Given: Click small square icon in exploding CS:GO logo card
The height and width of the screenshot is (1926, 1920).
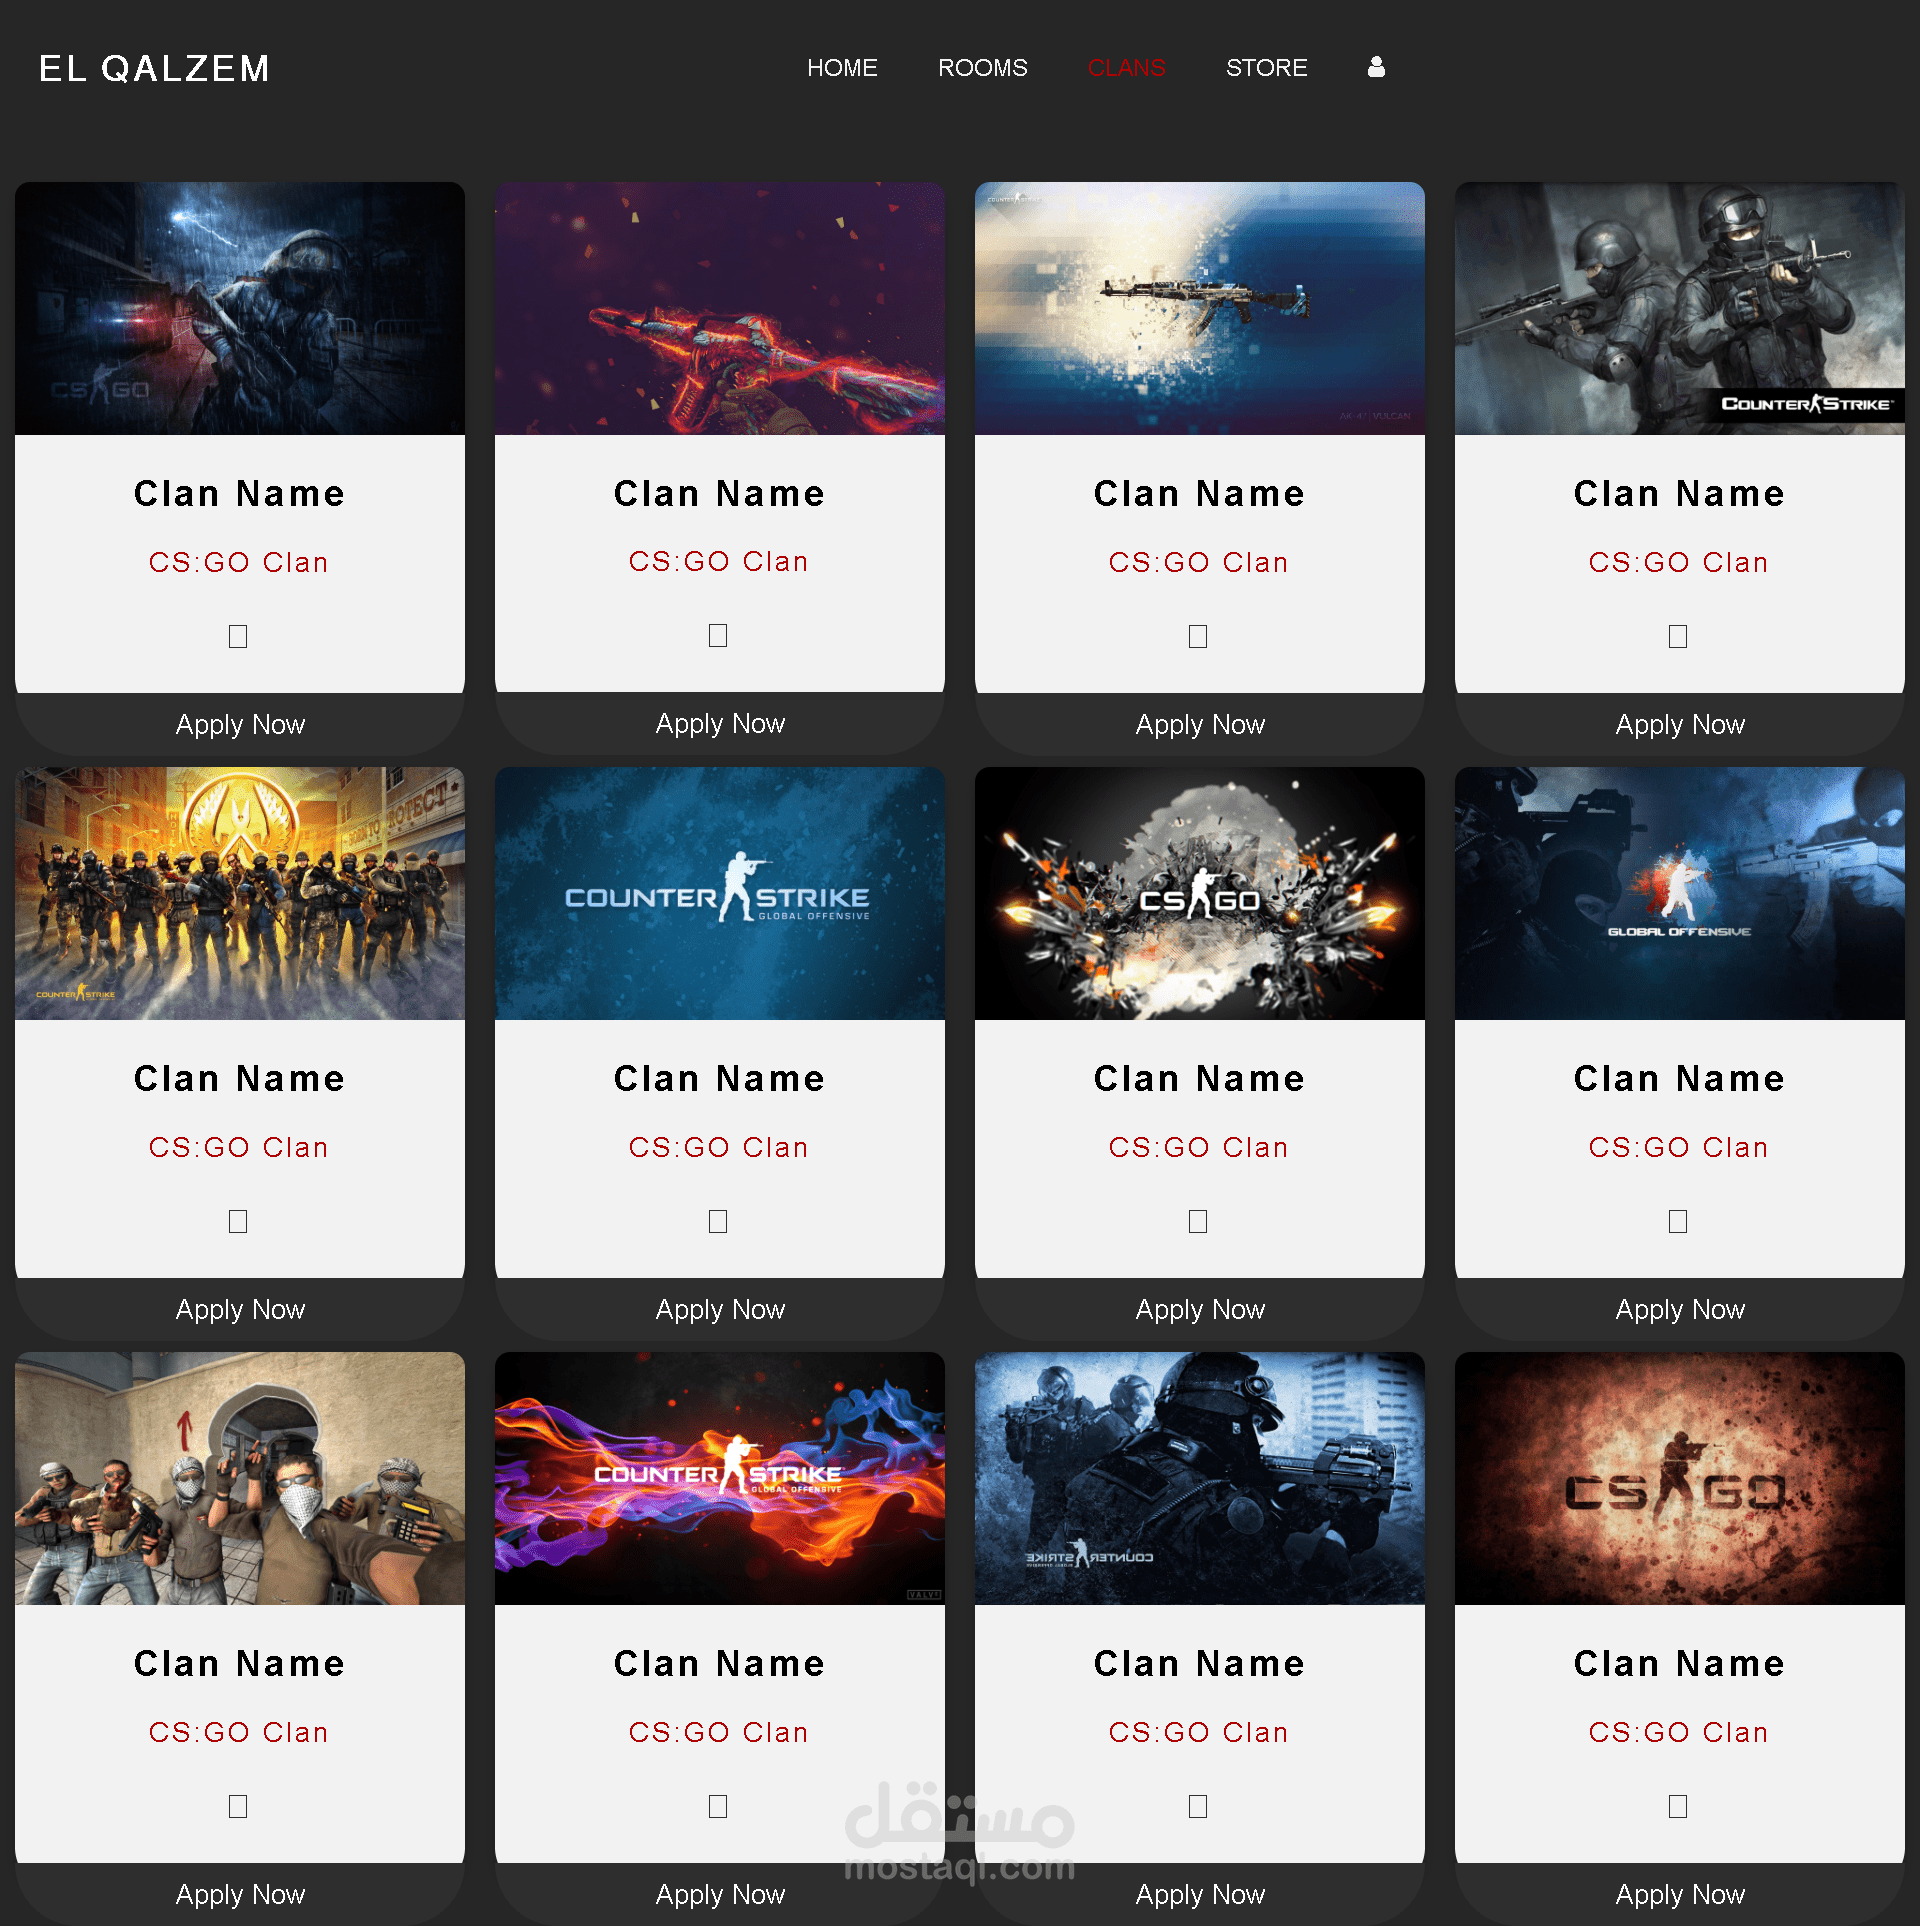Looking at the screenshot, I should point(1198,1221).
